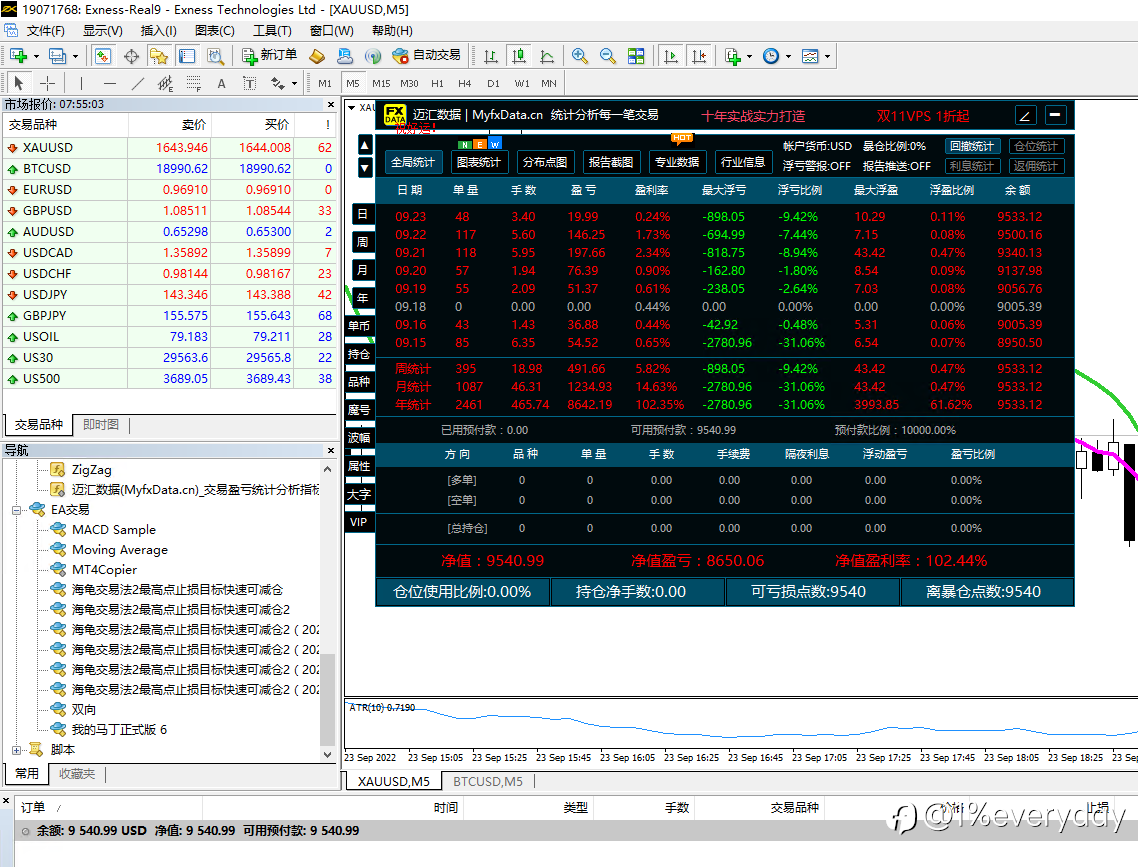Open the 文件(F) menu
Image resolution: width=1138 pixels, height=867 pixels.
tap(46, 30)
